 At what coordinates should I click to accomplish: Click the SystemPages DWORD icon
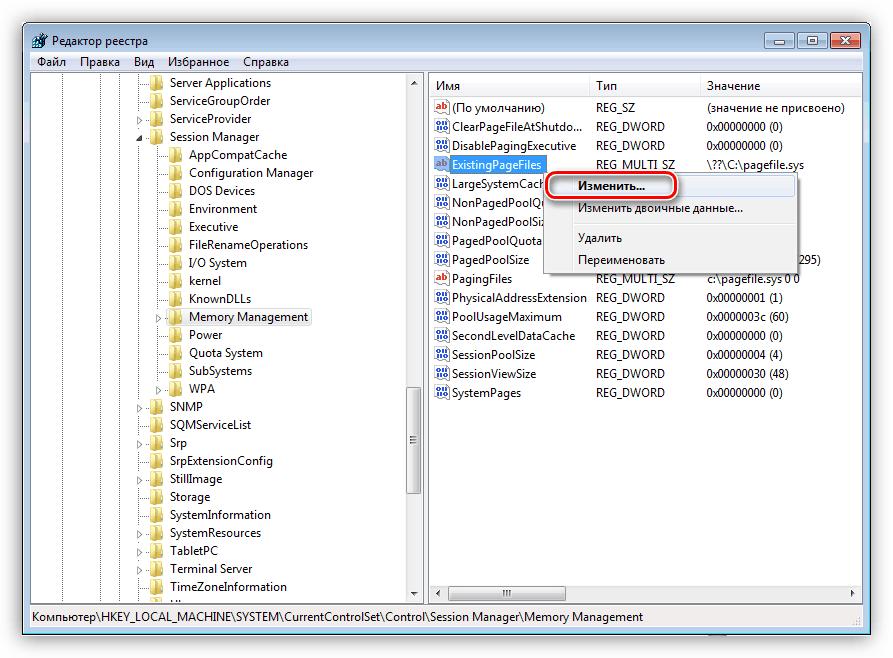point(441,393)
